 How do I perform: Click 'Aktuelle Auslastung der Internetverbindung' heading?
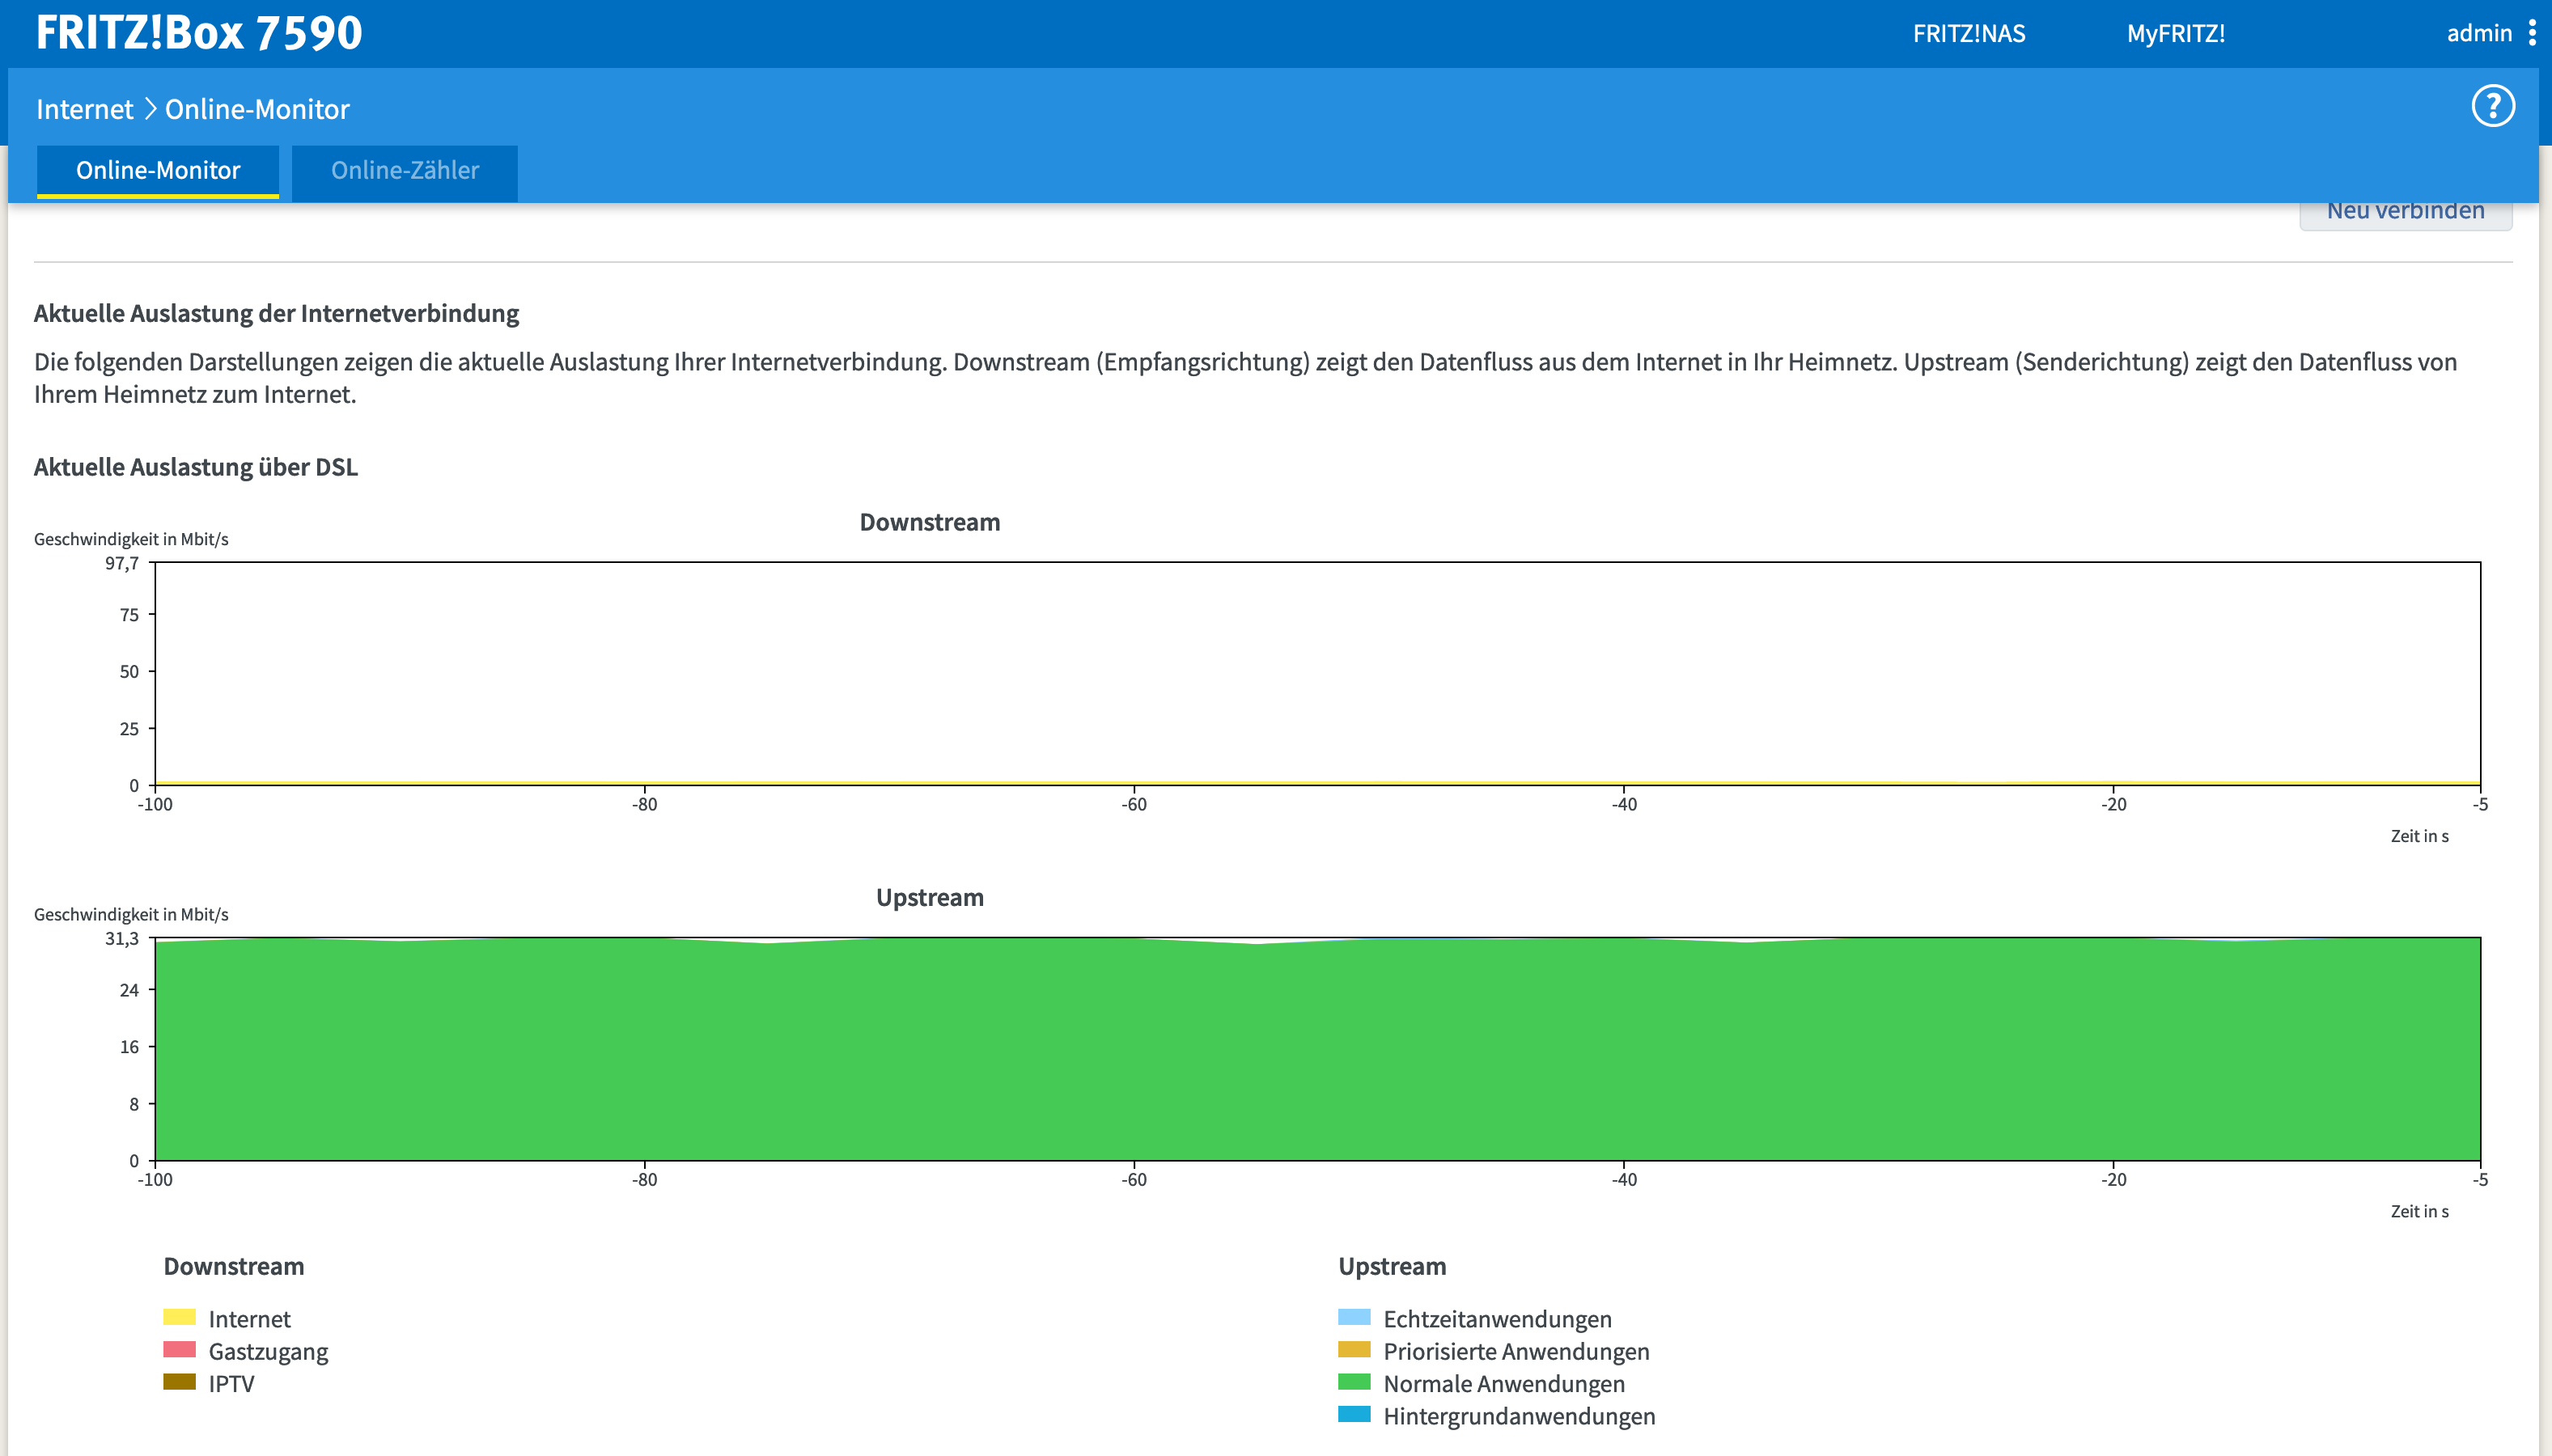(276, 314)
